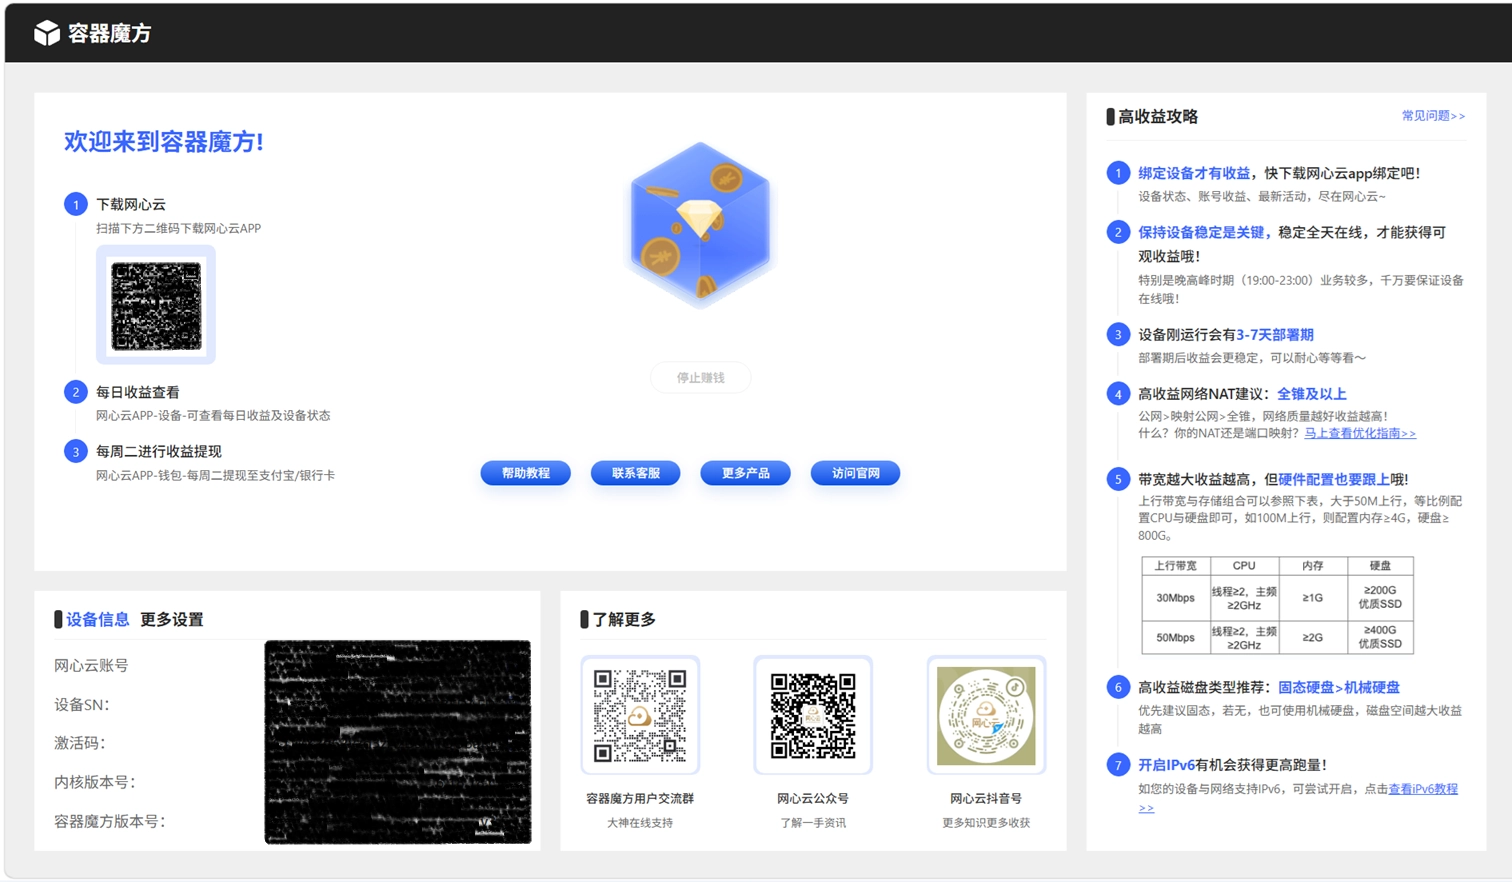Click the 每日收益查看 step title
This screenshot has height=882, width=1512.
[138, 392]
